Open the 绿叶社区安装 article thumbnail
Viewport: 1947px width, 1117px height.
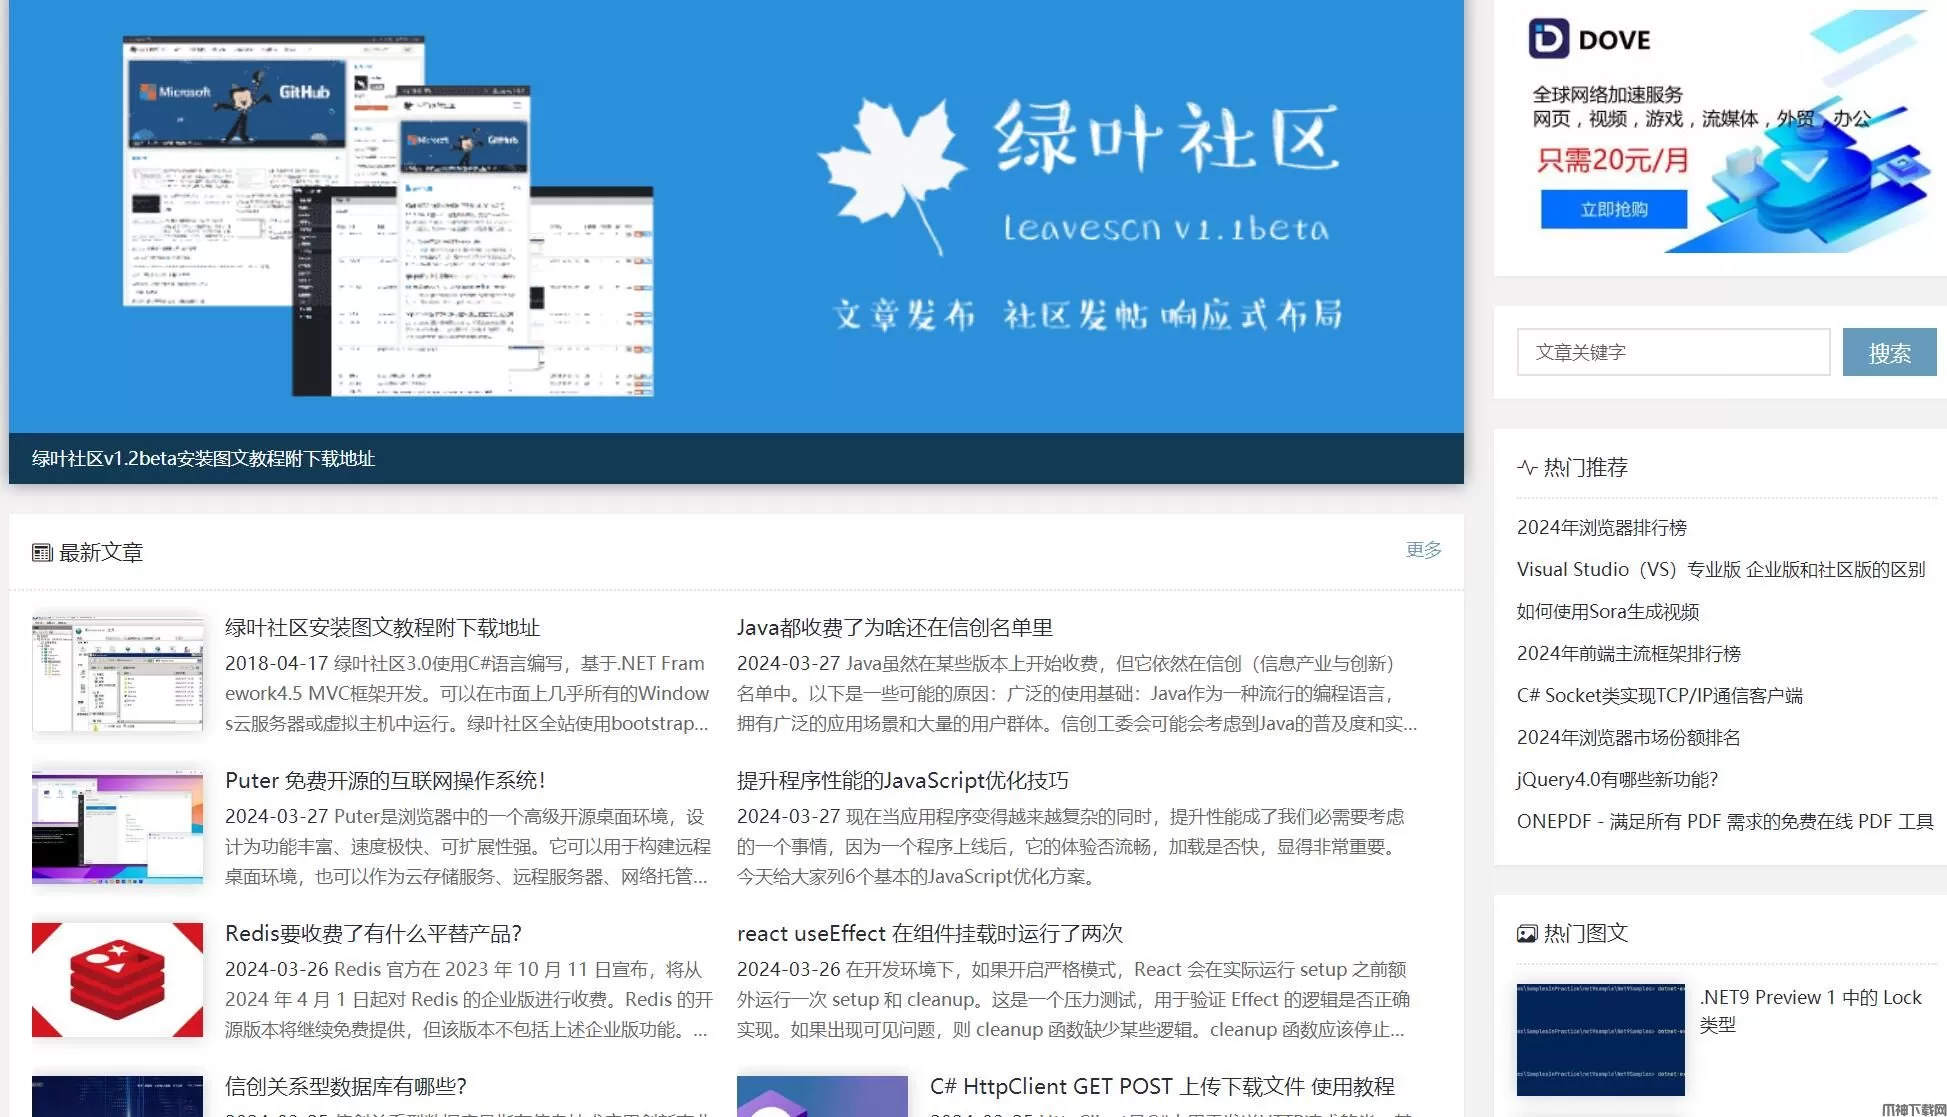(x=117, y=673)
